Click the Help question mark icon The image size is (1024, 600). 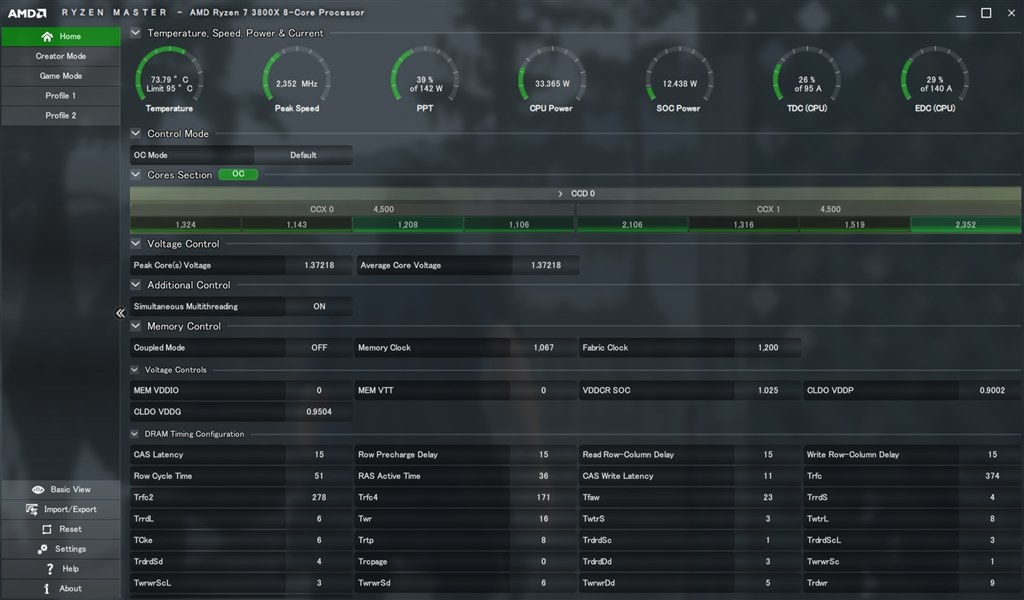pos(50,569)
